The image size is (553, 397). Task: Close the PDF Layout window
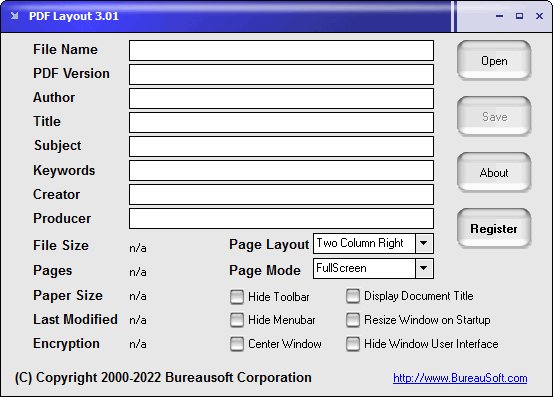pos(539,16)
